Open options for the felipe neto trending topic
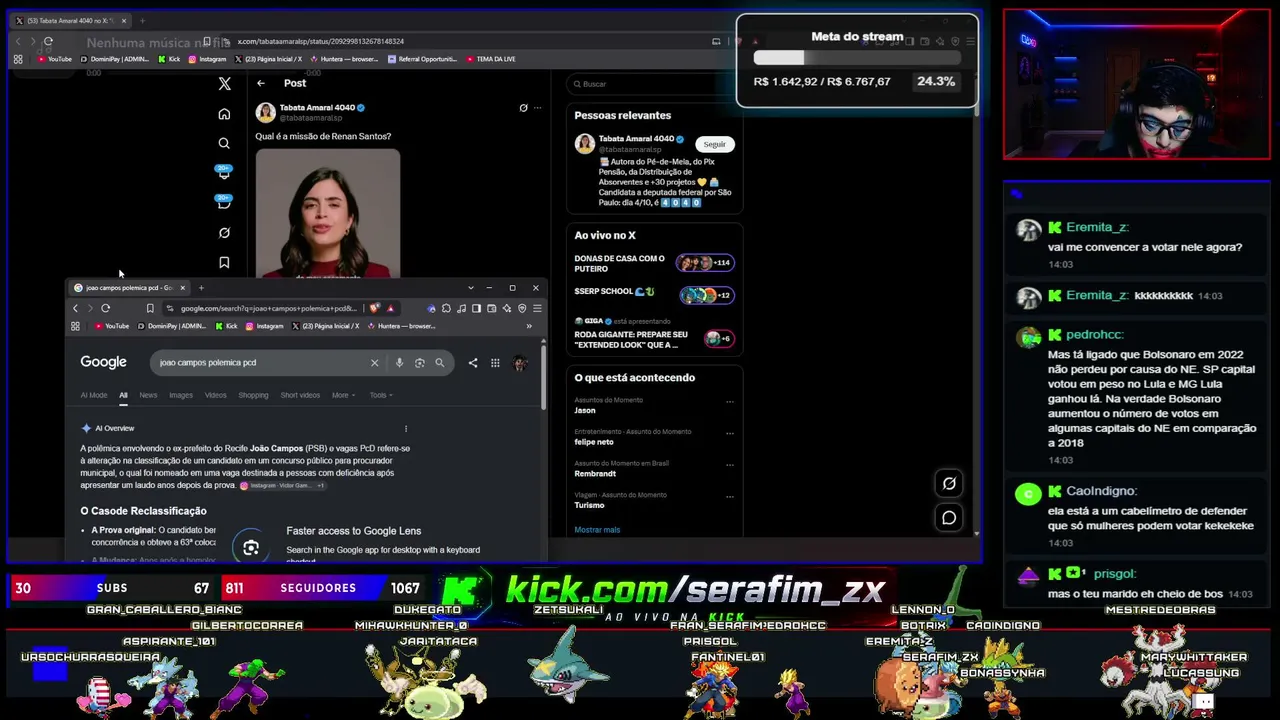 [x=729, y=433]
